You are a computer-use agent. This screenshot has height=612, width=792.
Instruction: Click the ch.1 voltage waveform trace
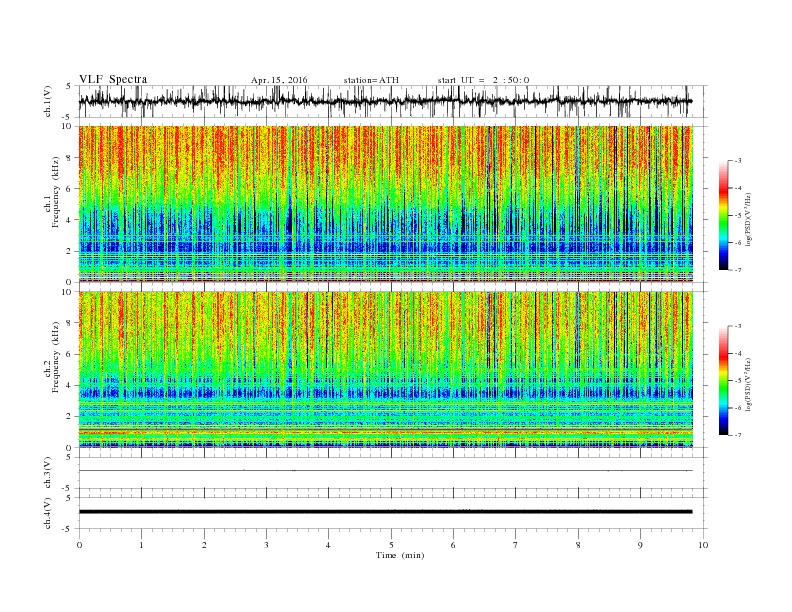(385, 101)
